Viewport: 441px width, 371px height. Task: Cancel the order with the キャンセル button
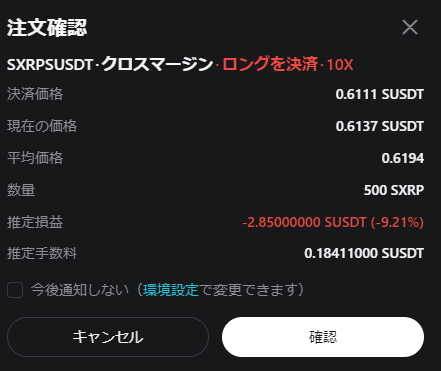click(108, 337)
